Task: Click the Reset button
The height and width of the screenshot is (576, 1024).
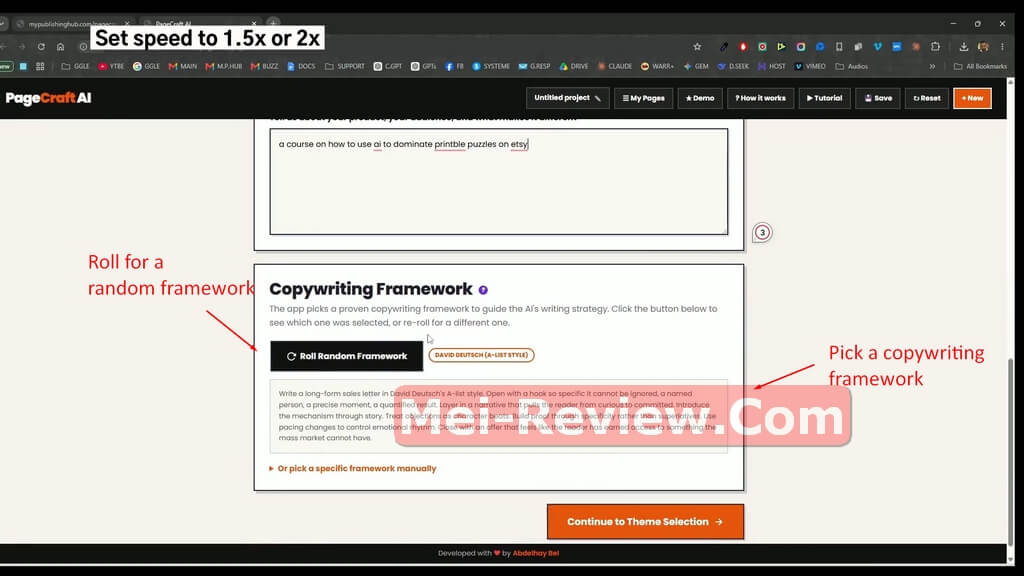Action: point(927,98)
